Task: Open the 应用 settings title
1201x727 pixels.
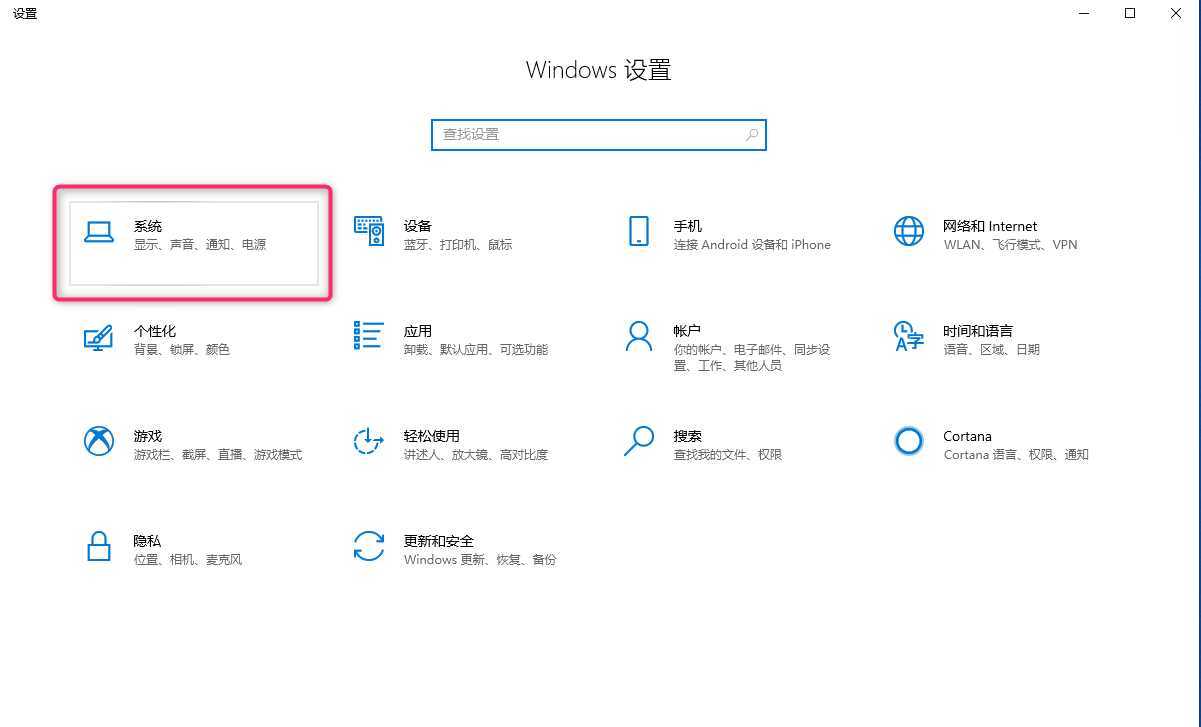Action: pos(418,331)
